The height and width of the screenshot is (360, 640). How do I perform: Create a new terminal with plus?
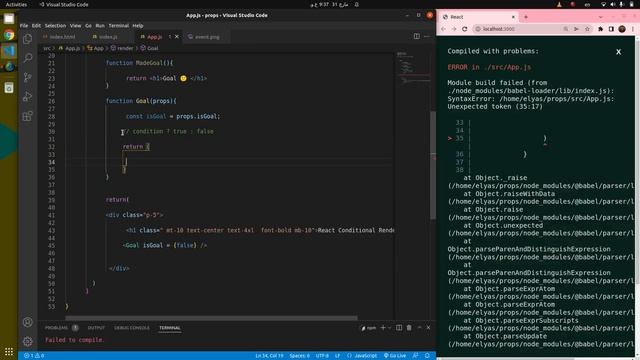pos(383,328)
